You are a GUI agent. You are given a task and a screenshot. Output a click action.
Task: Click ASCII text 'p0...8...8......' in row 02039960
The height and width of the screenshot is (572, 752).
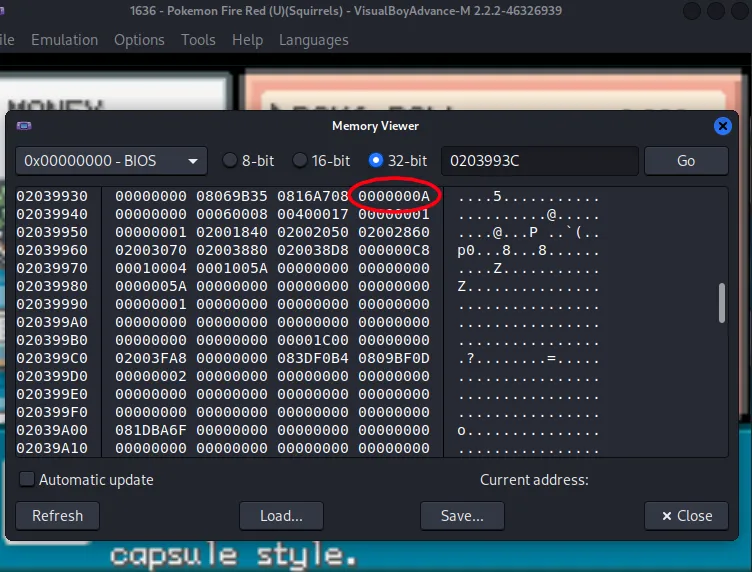point(528,250)
